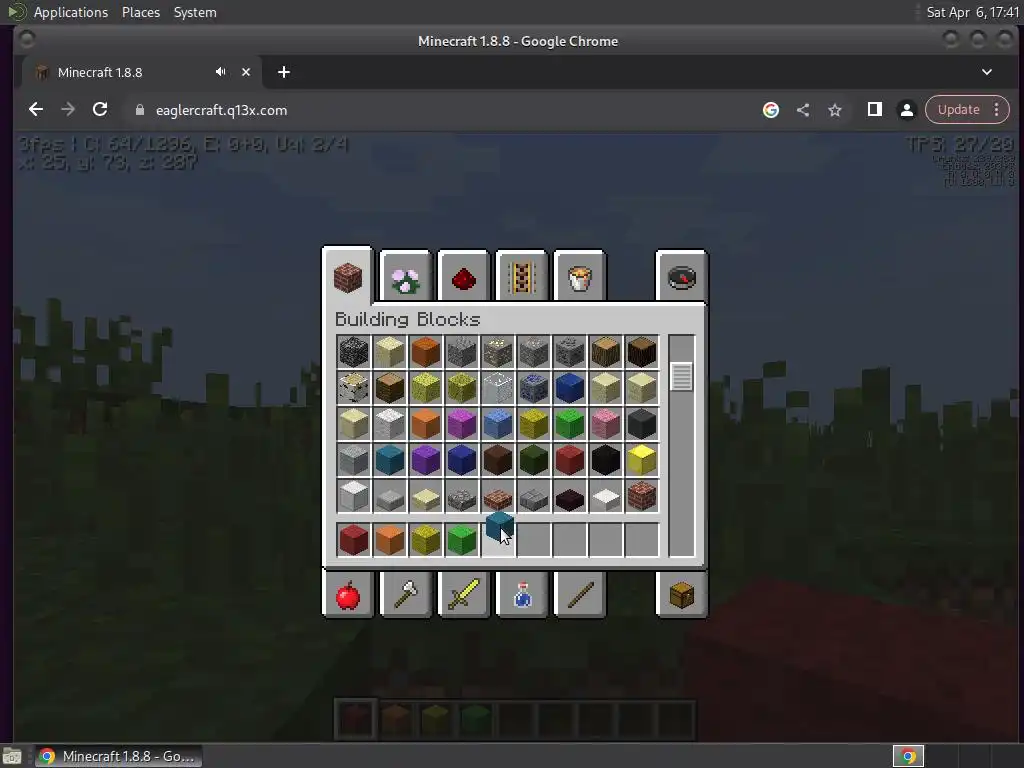Go back in browser history
The image size is (1024, 768).
(x=36, y=110)
